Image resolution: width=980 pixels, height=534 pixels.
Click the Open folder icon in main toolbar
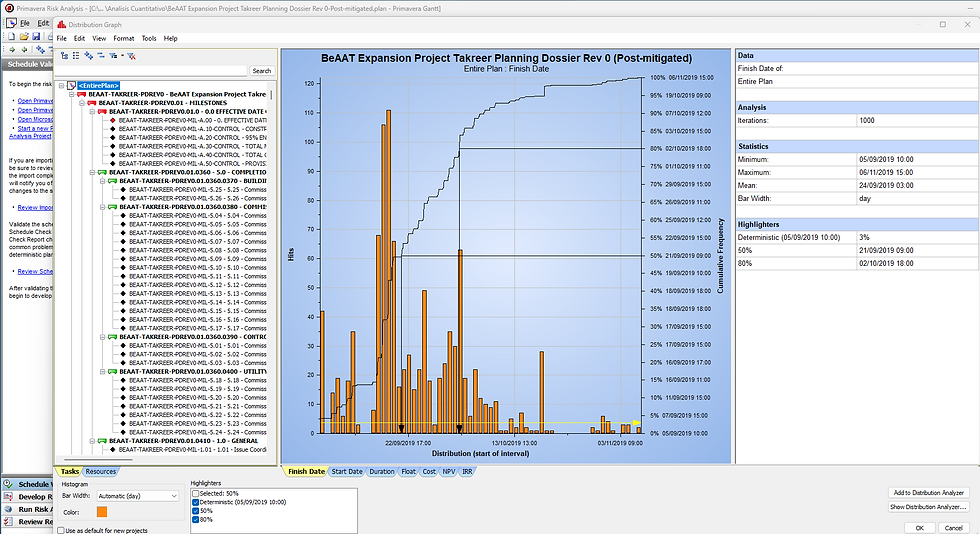click(24, 37)
